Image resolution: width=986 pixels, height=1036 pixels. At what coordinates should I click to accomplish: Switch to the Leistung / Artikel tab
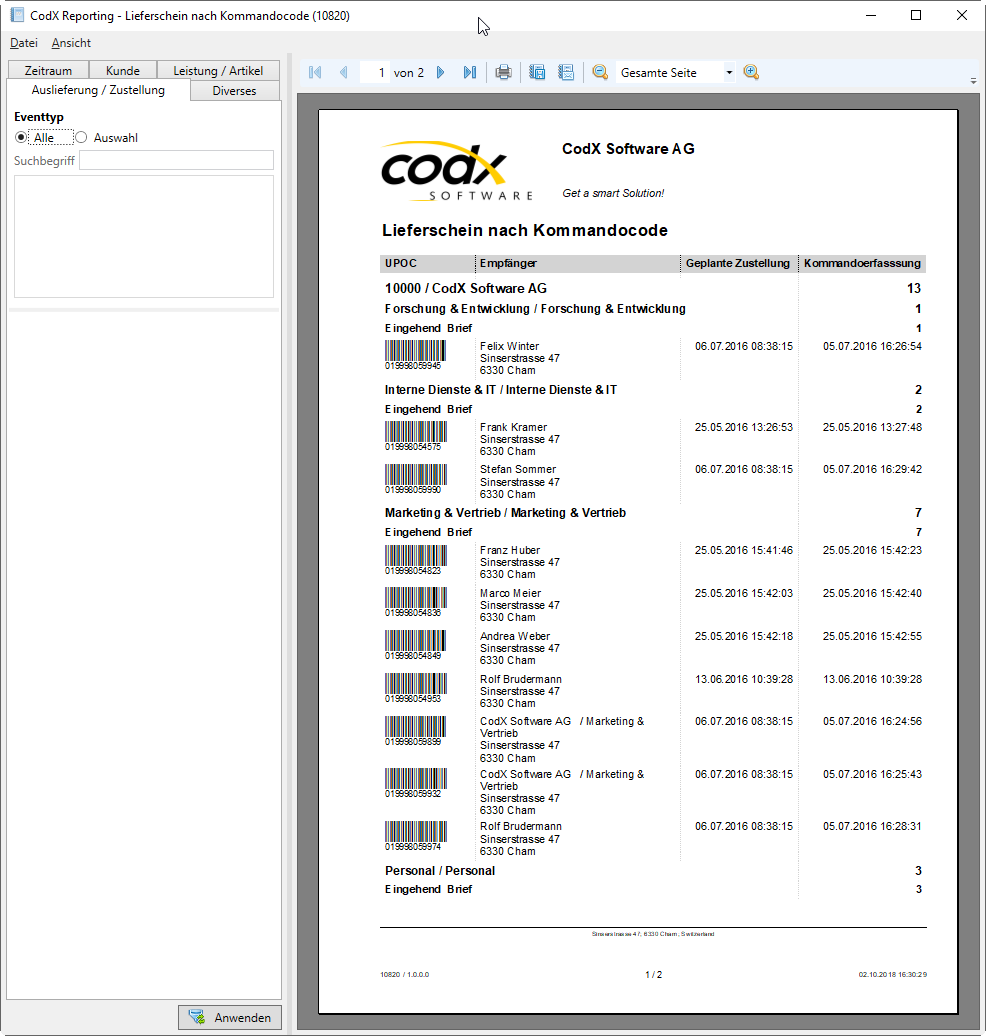coord(218,71)
